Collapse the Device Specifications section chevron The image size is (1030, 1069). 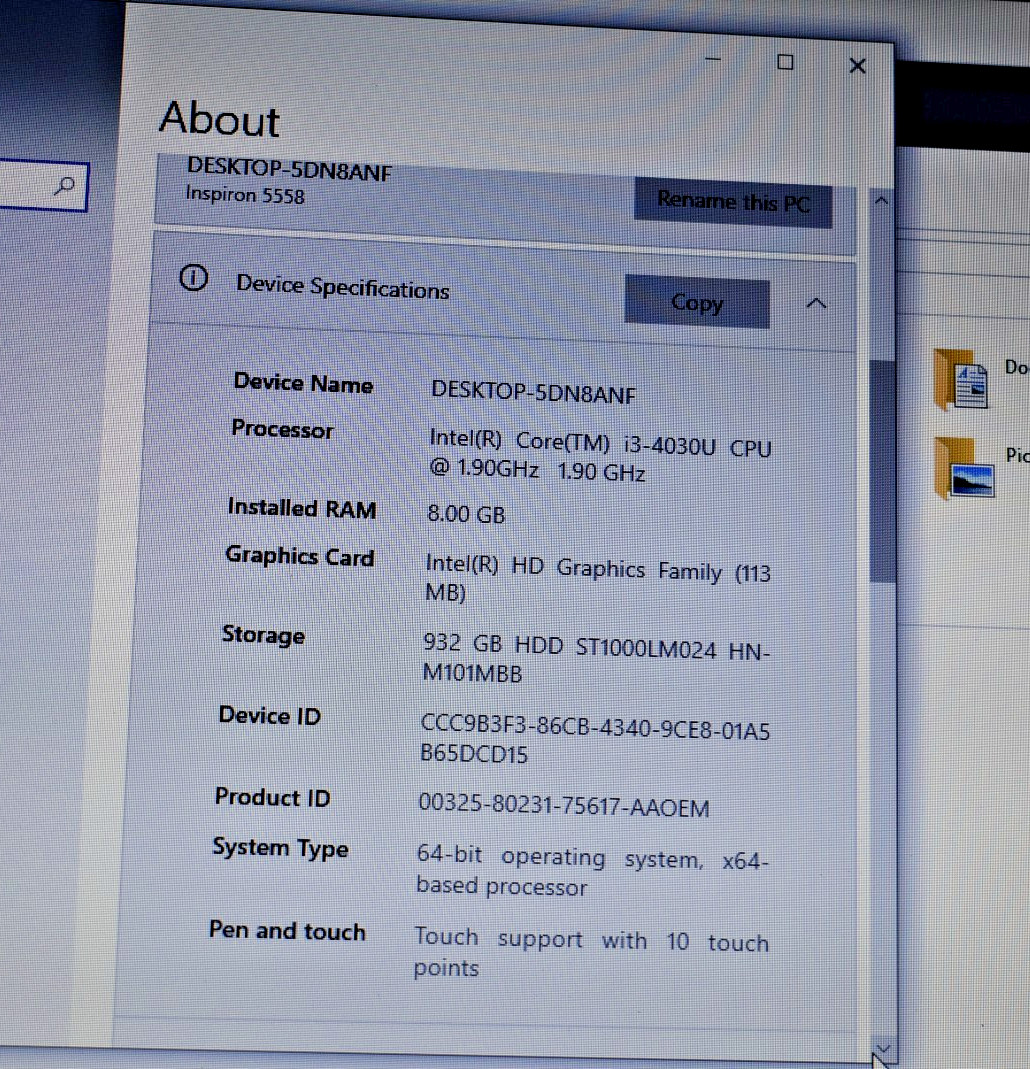tap(816, 303)
